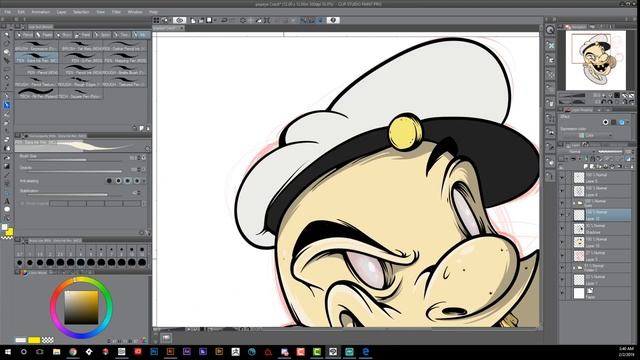The height and width of the screenshot is (360, 640).
Task: Toggle visibility of Shadows layer
Action: (562, 228)
